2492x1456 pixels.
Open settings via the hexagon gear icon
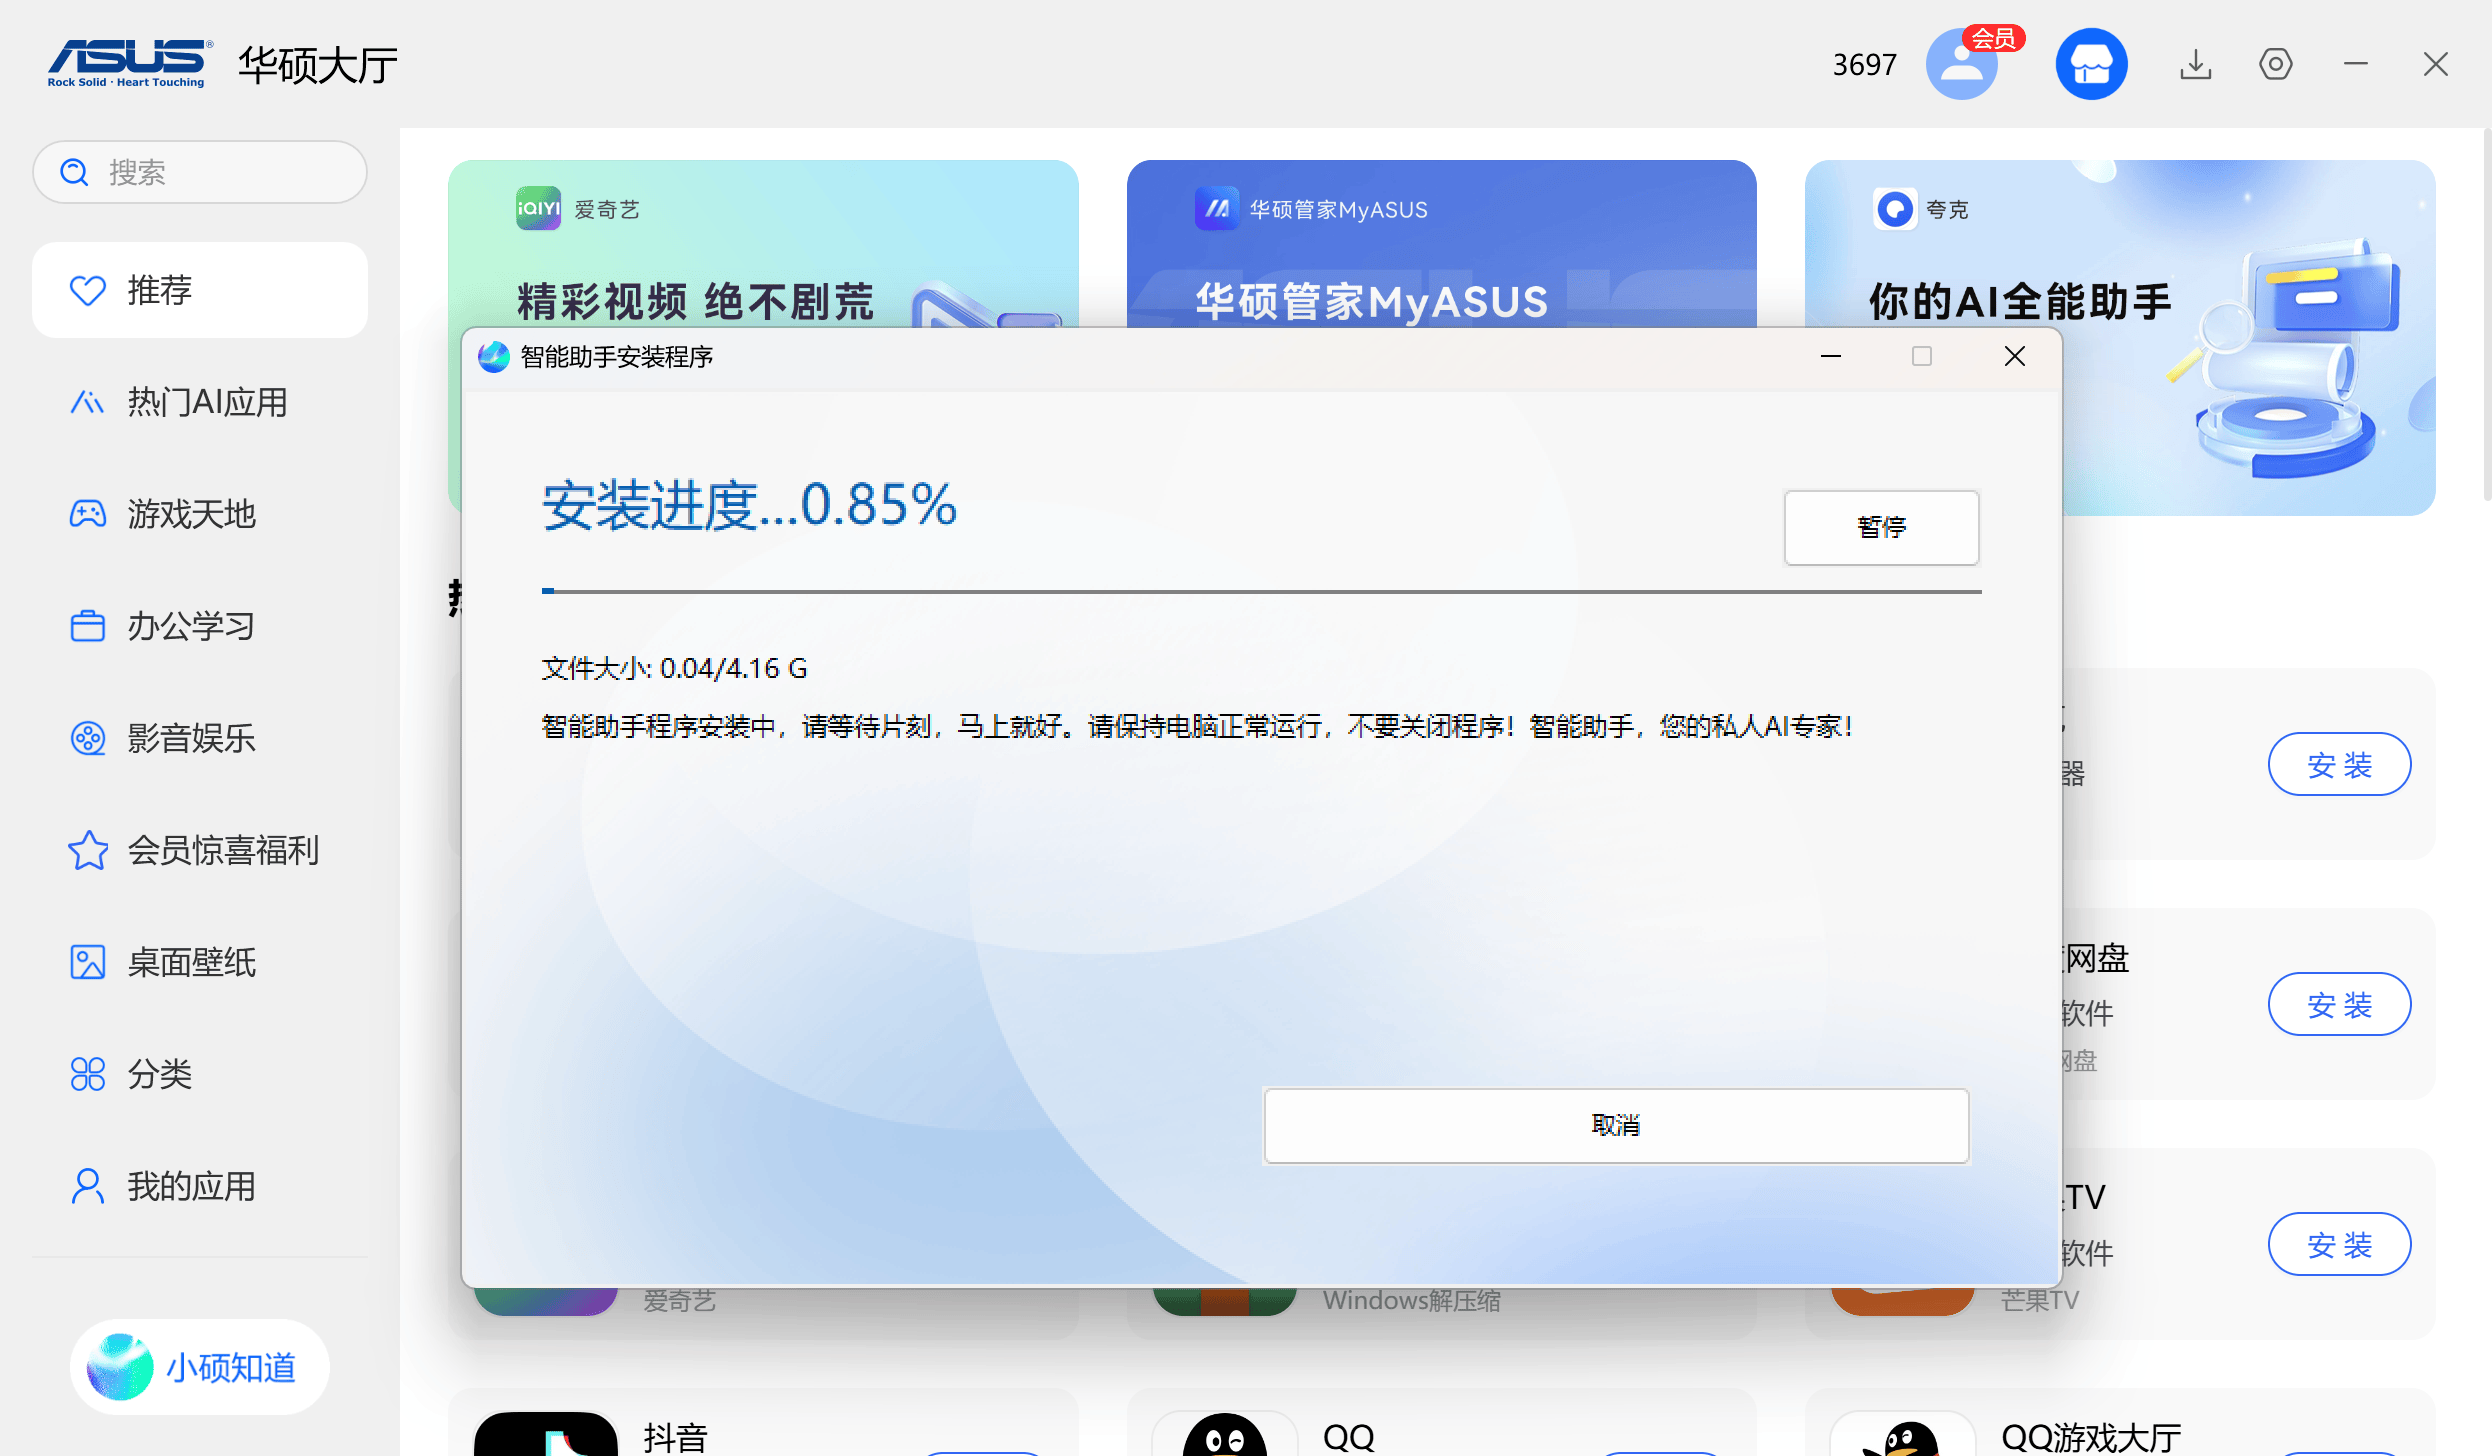pos(2275,65)
